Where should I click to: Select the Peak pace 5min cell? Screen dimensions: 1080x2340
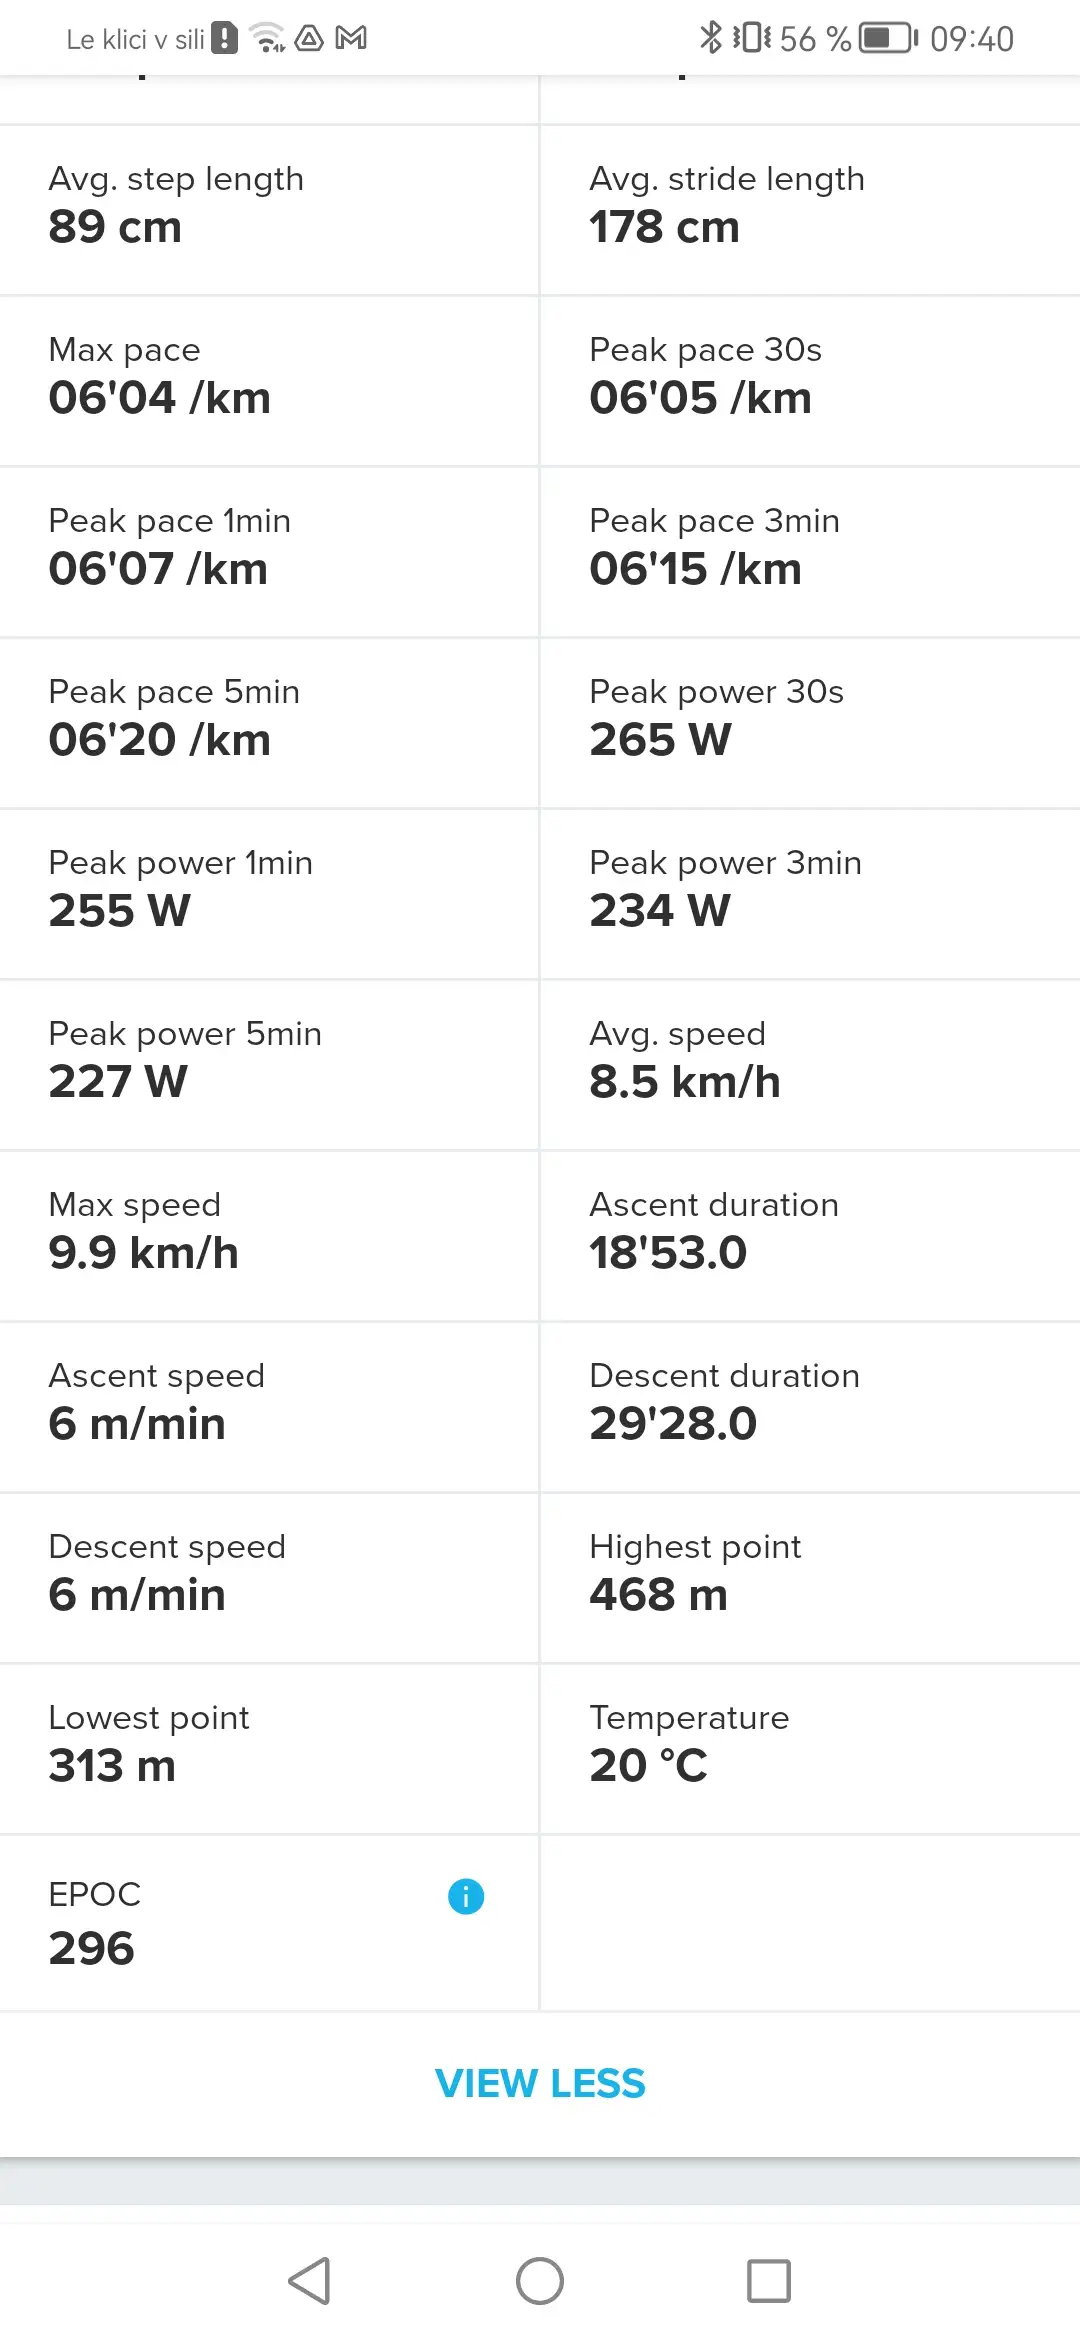tap(269, 722)
